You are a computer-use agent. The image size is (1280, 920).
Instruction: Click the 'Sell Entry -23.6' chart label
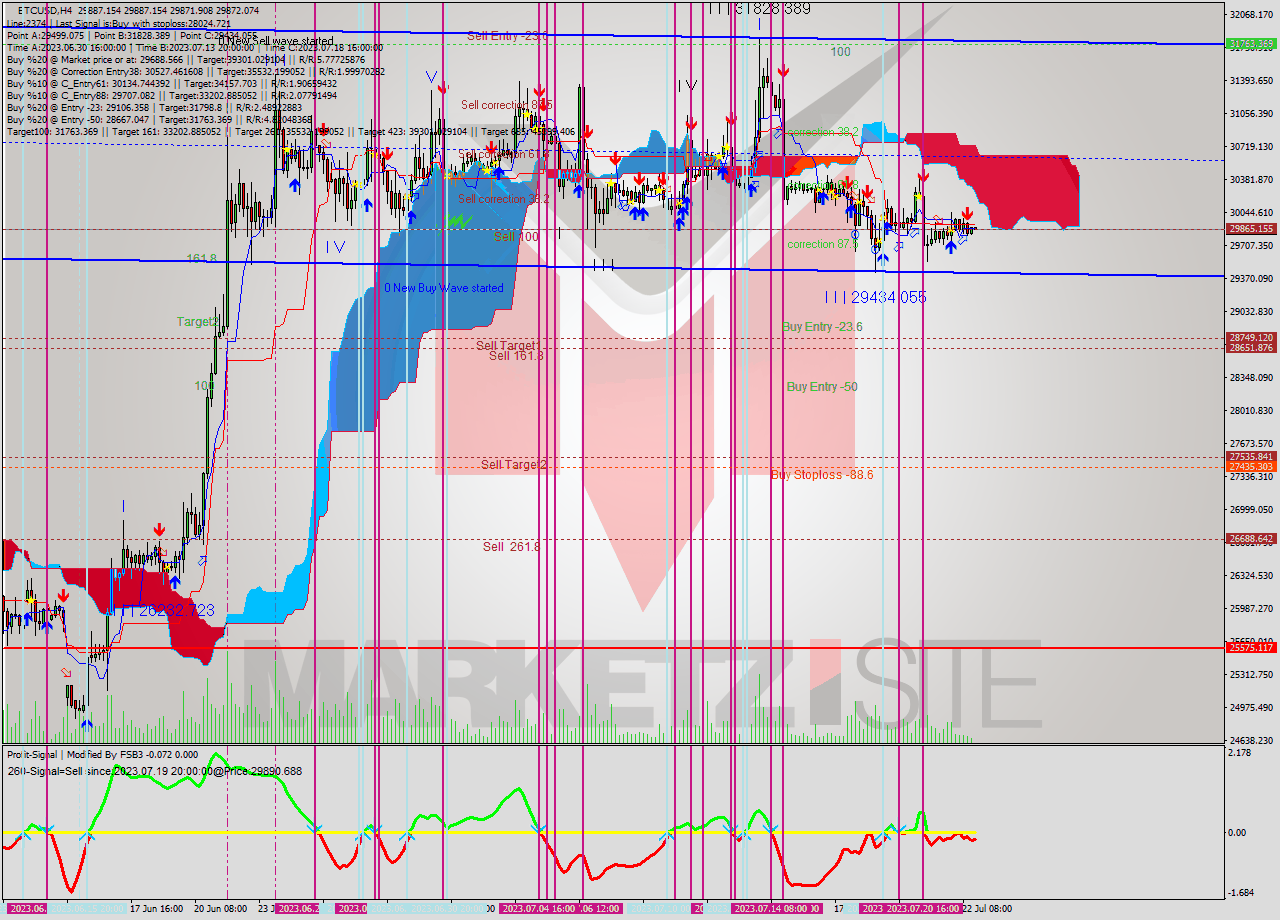pos(507,36)
